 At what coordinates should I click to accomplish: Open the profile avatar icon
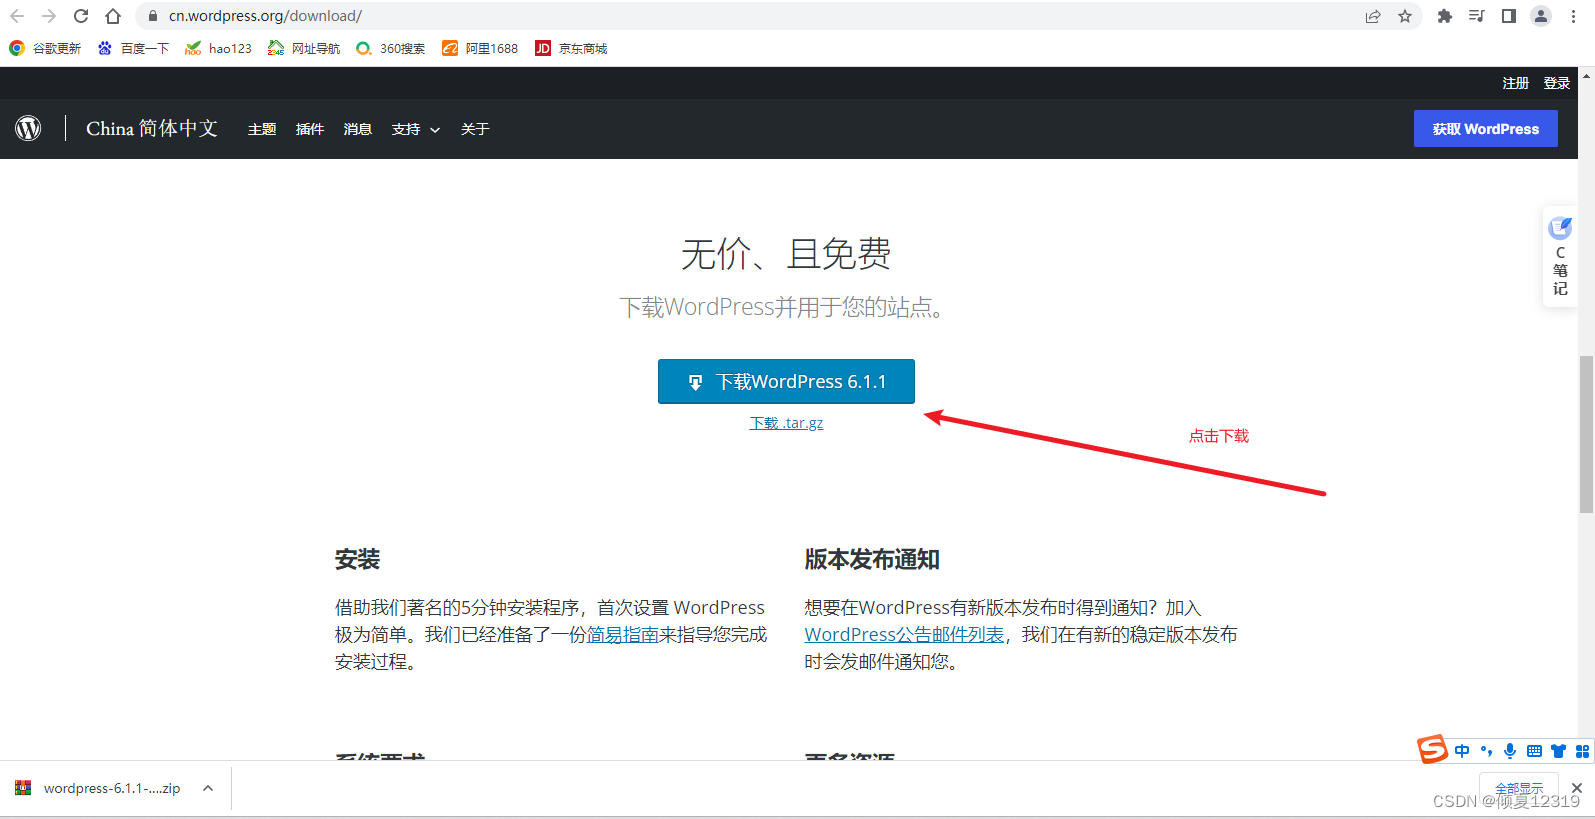(x=1541, y=16)
